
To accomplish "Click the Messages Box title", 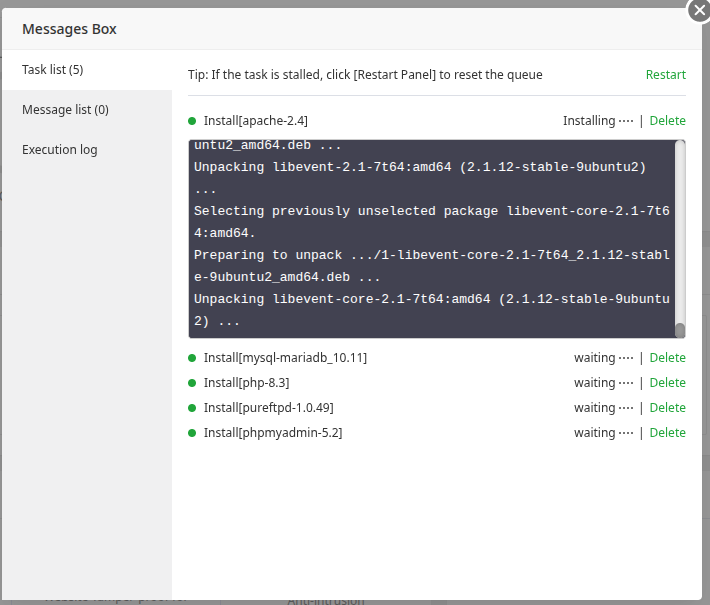I will [x=69, y=29].
